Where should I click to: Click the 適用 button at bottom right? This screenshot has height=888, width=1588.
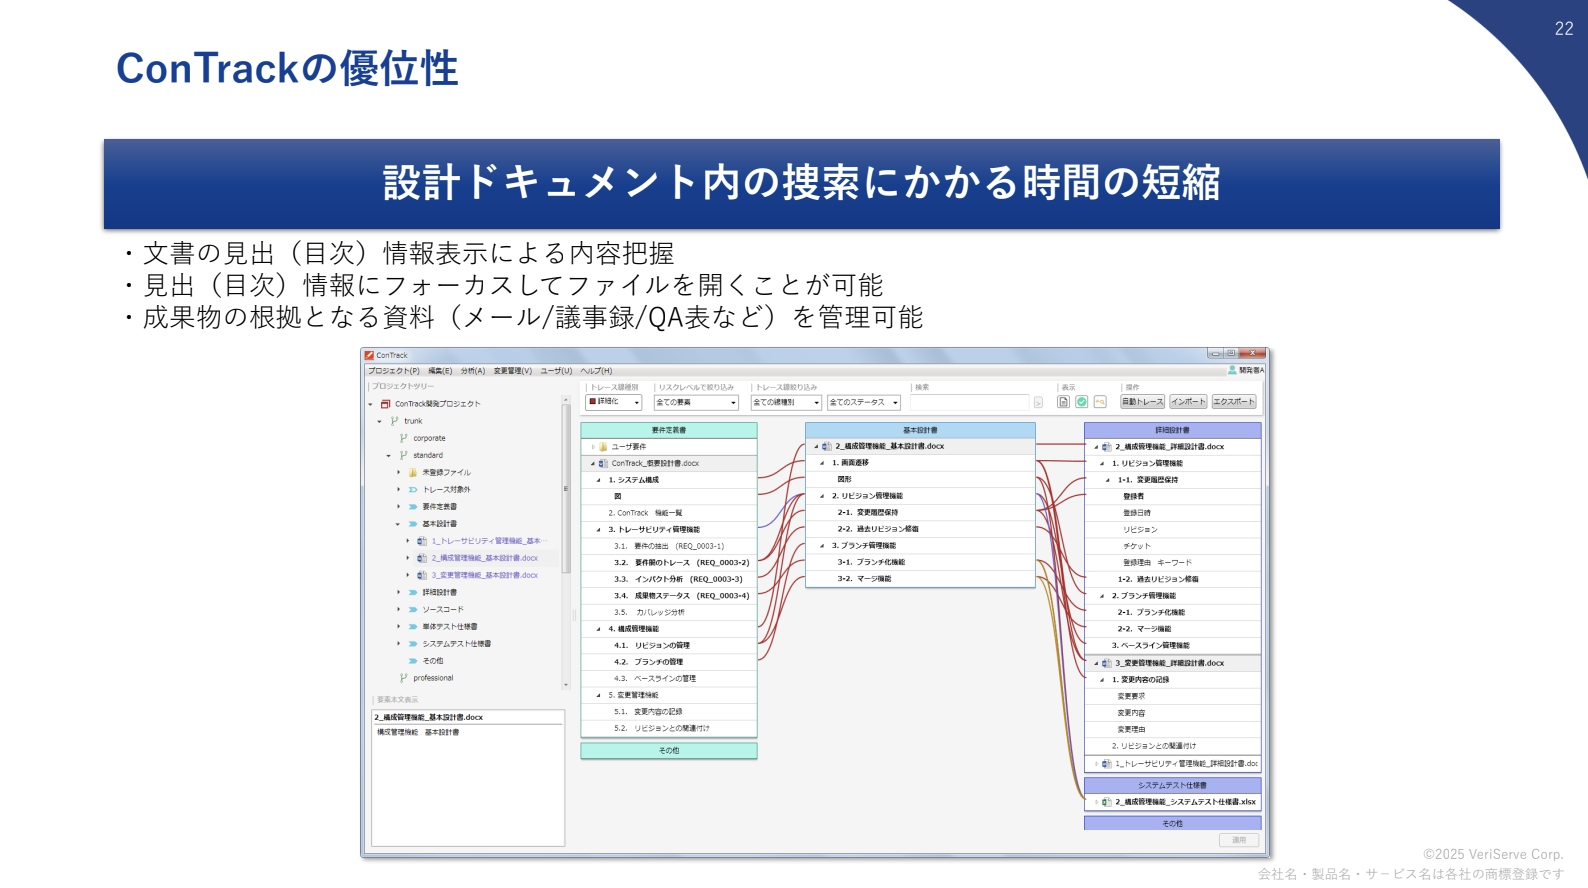pyautogui.click(x=1239, y=840)
